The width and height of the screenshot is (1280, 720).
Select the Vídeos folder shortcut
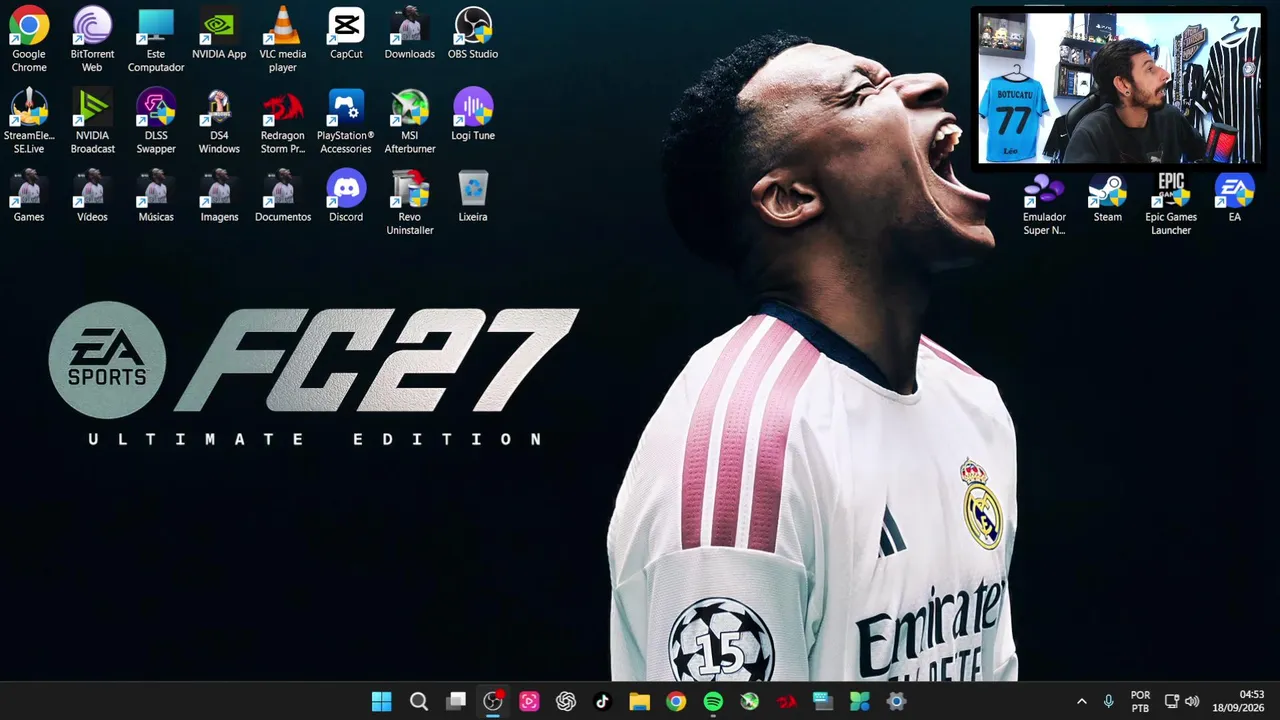coord(92,196)
